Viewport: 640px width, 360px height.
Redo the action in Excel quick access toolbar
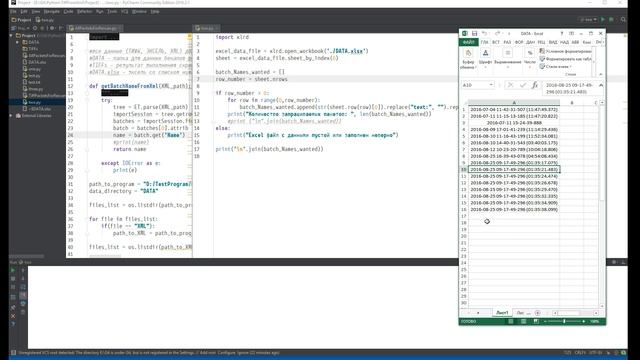(x=497, y=33)
